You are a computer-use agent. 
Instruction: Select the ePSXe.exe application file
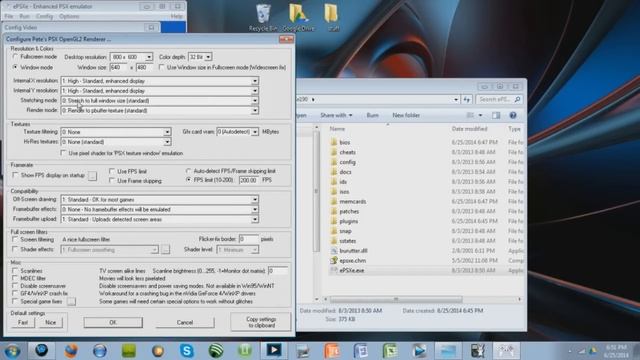click(351, 270)
